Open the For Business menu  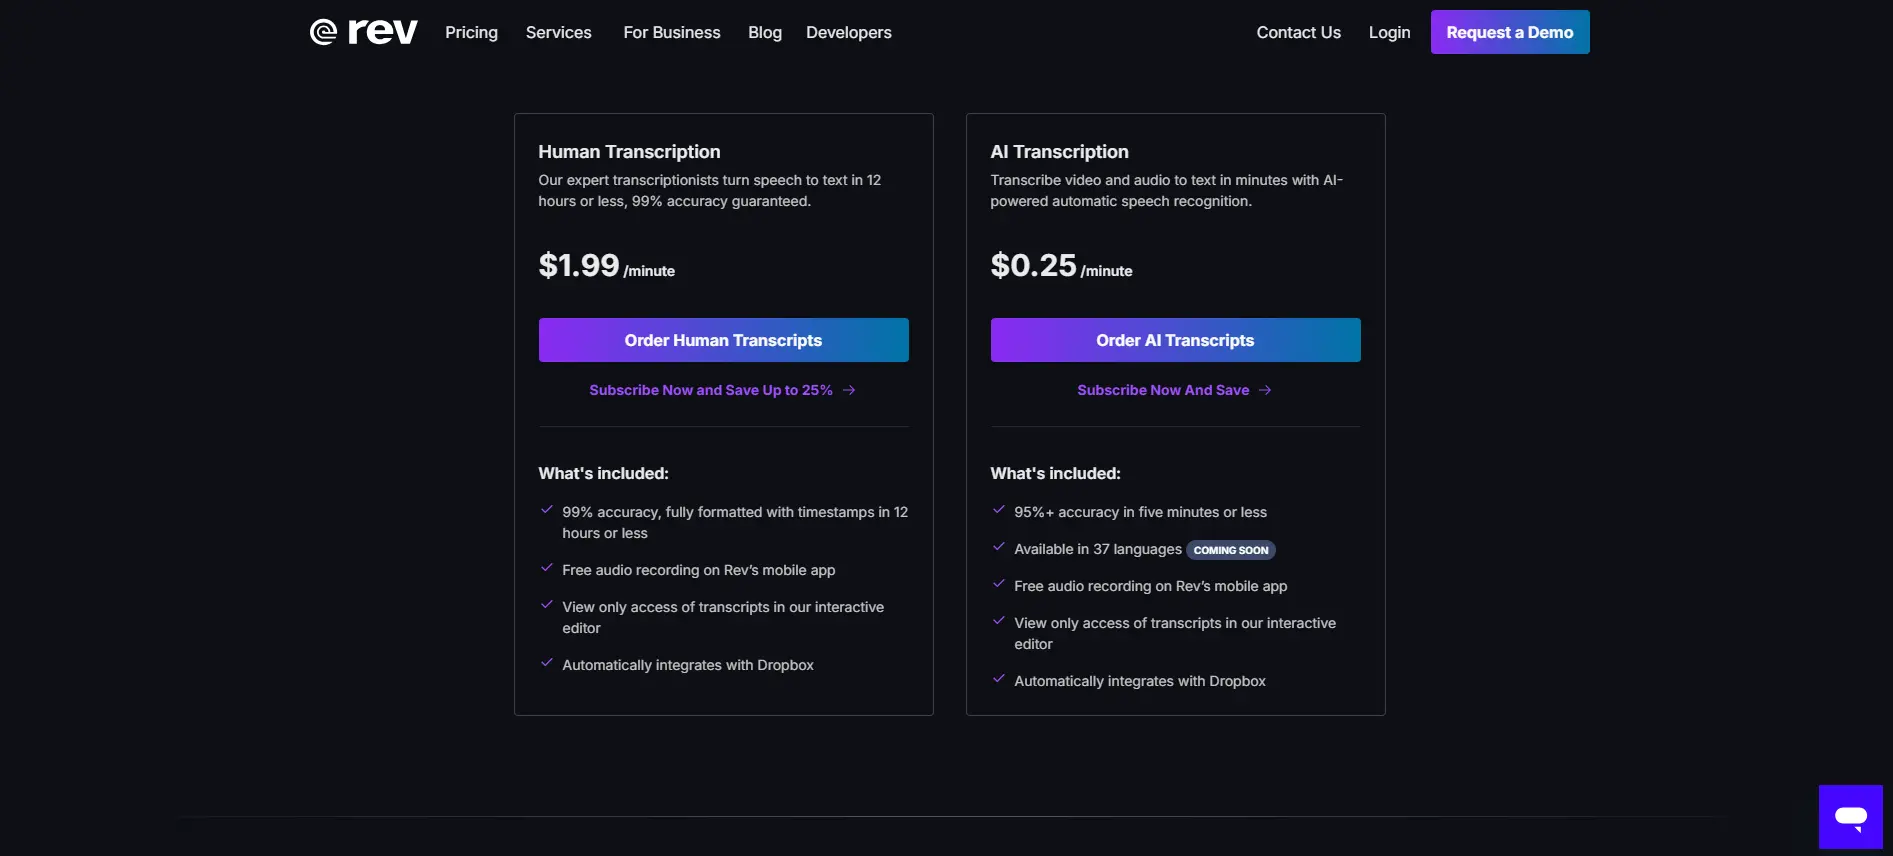[672, 32]
